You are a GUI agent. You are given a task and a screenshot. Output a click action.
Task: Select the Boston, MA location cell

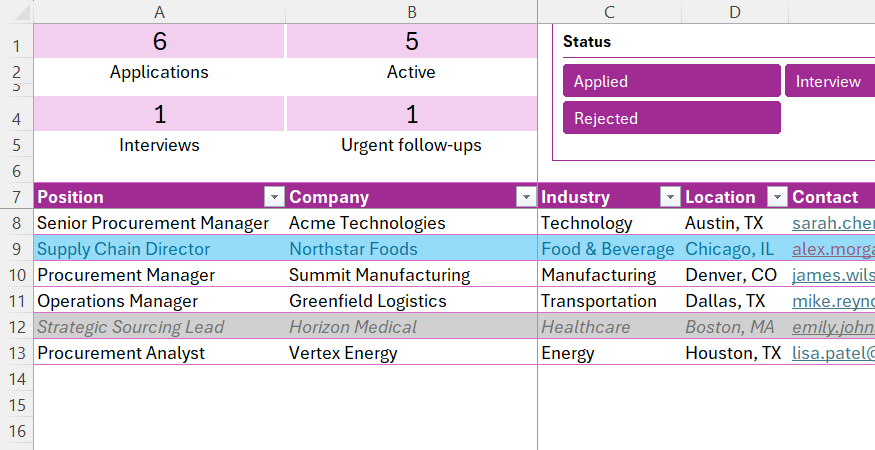[735, 327]
